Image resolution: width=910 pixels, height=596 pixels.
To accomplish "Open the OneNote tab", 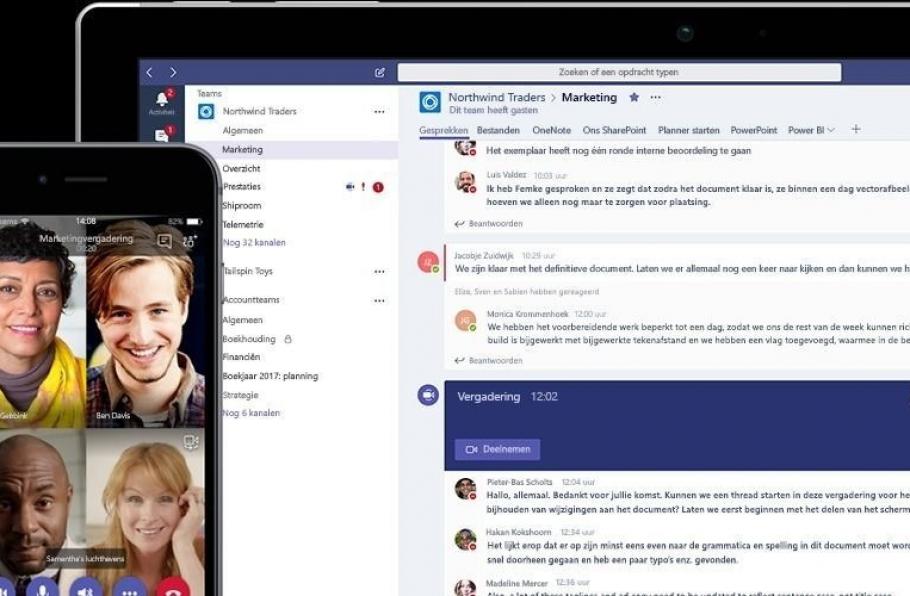I will pos(551,130).
